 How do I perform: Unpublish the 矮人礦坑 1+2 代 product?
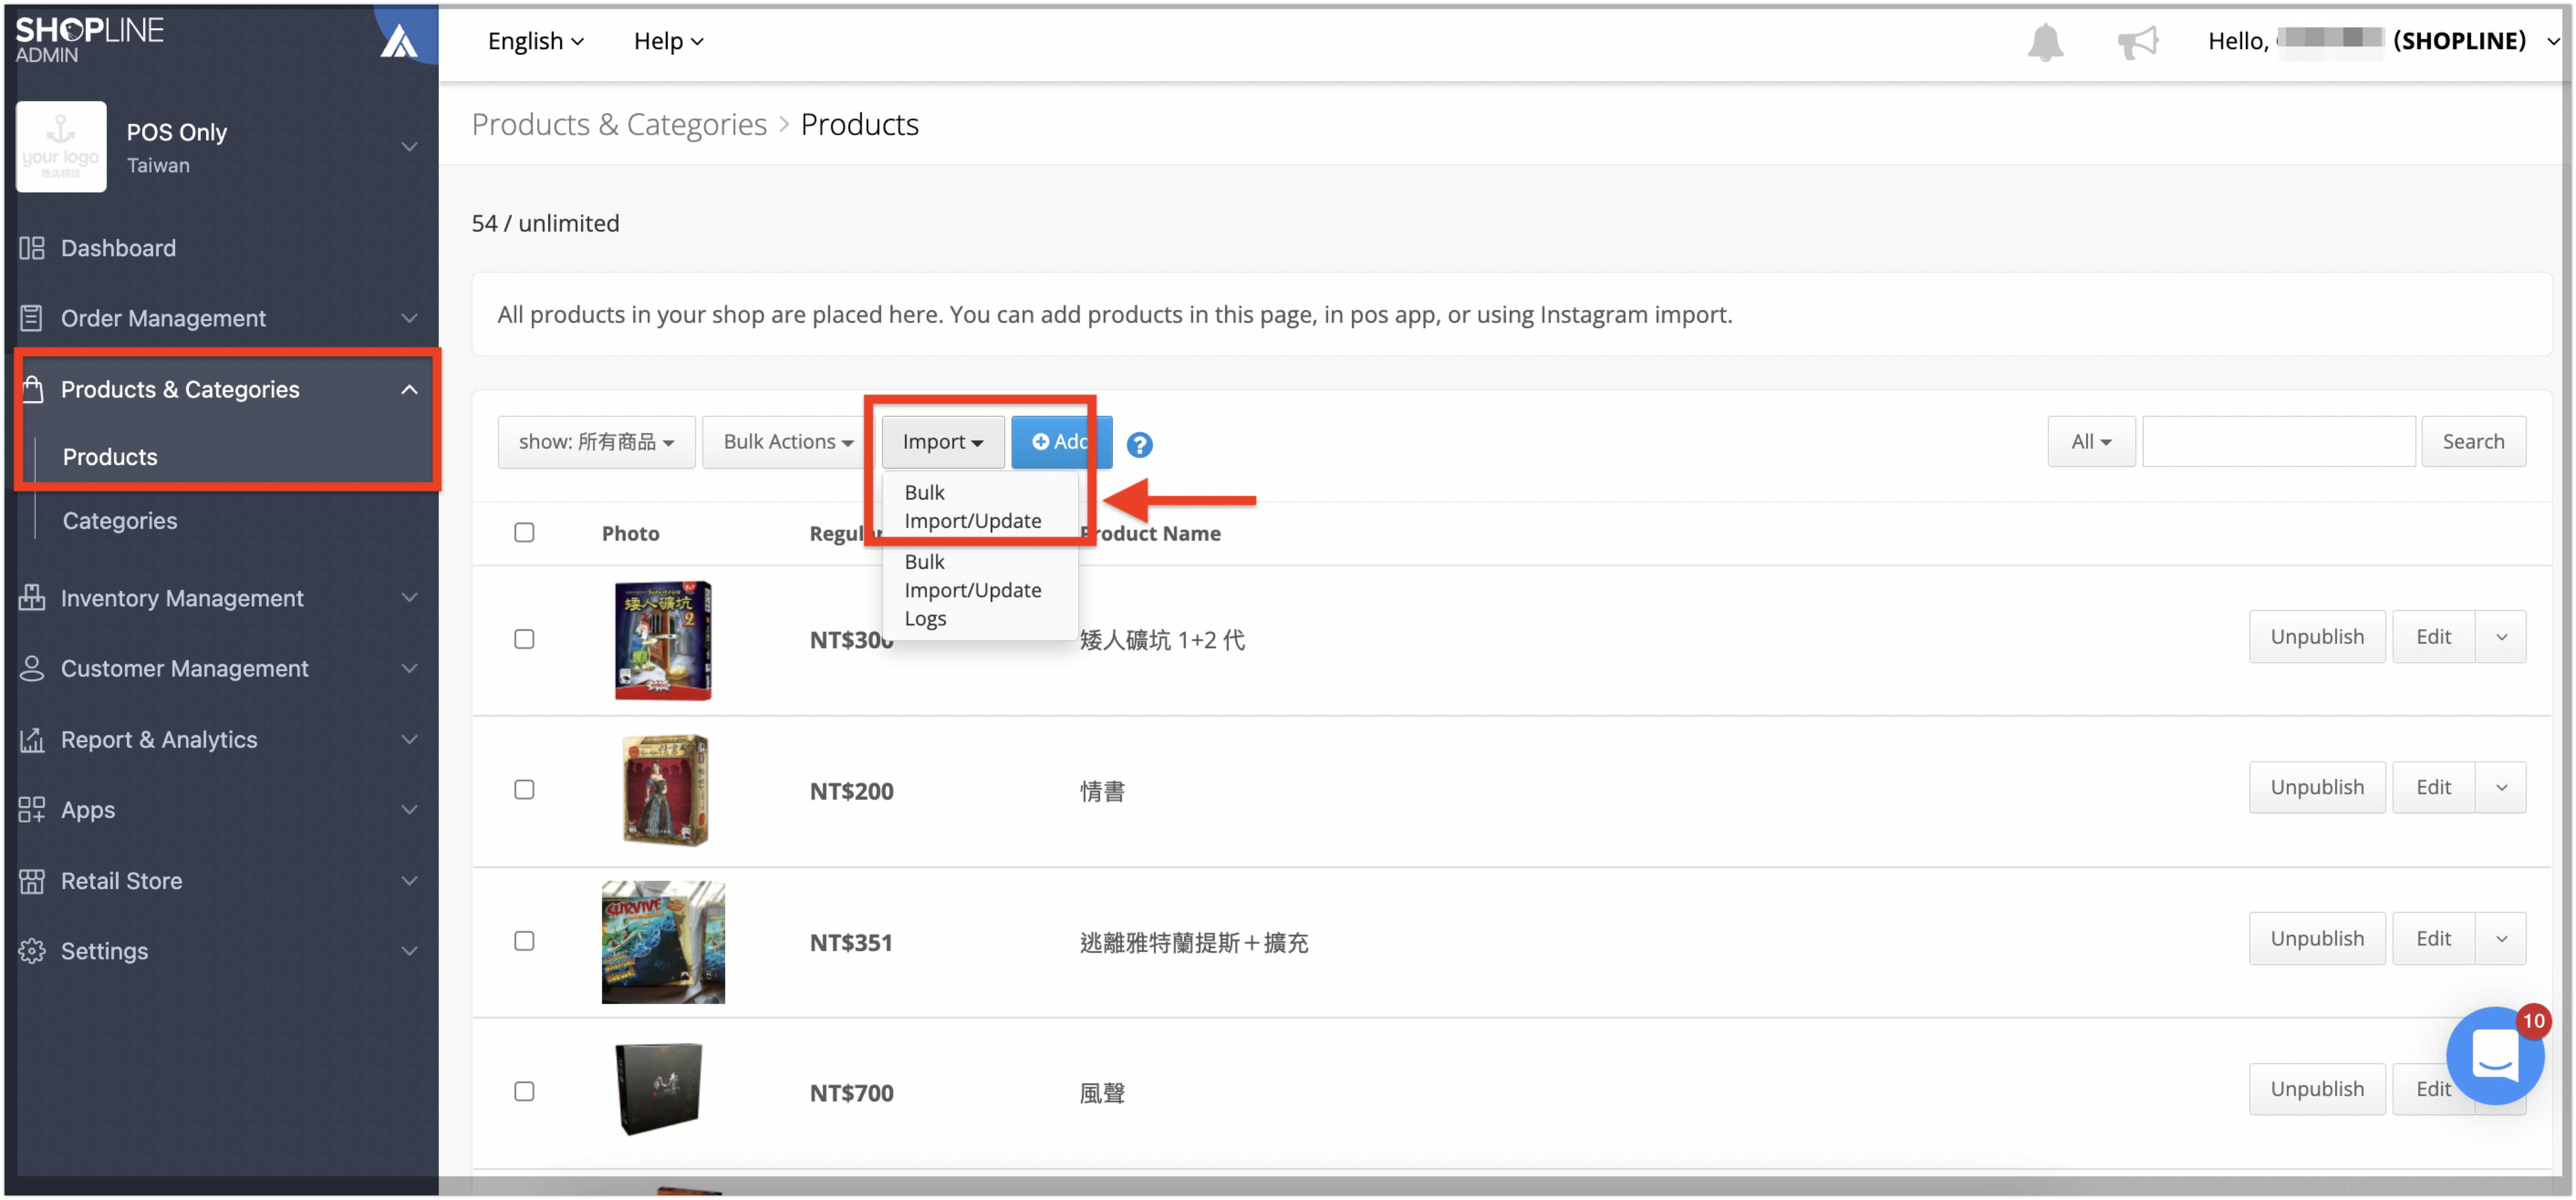[2317, 637]
